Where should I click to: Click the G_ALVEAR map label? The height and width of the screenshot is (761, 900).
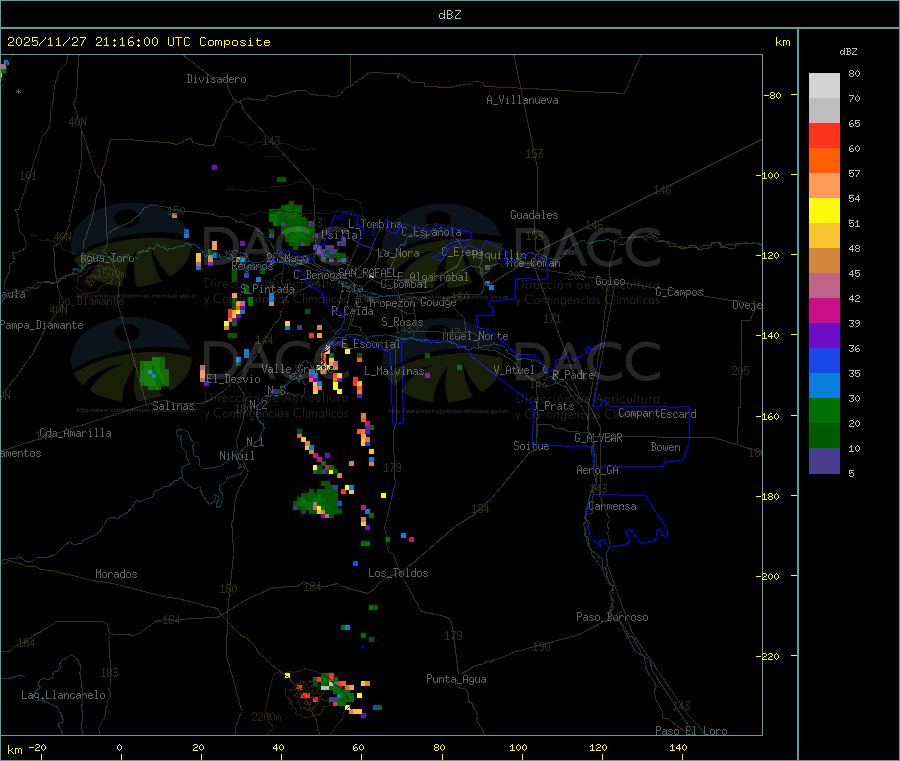click(x=598, y=438)
